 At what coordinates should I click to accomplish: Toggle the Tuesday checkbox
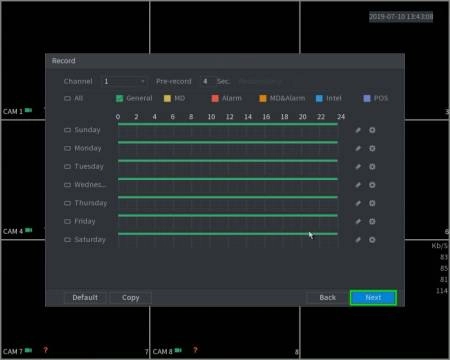[x=67, y=166]
